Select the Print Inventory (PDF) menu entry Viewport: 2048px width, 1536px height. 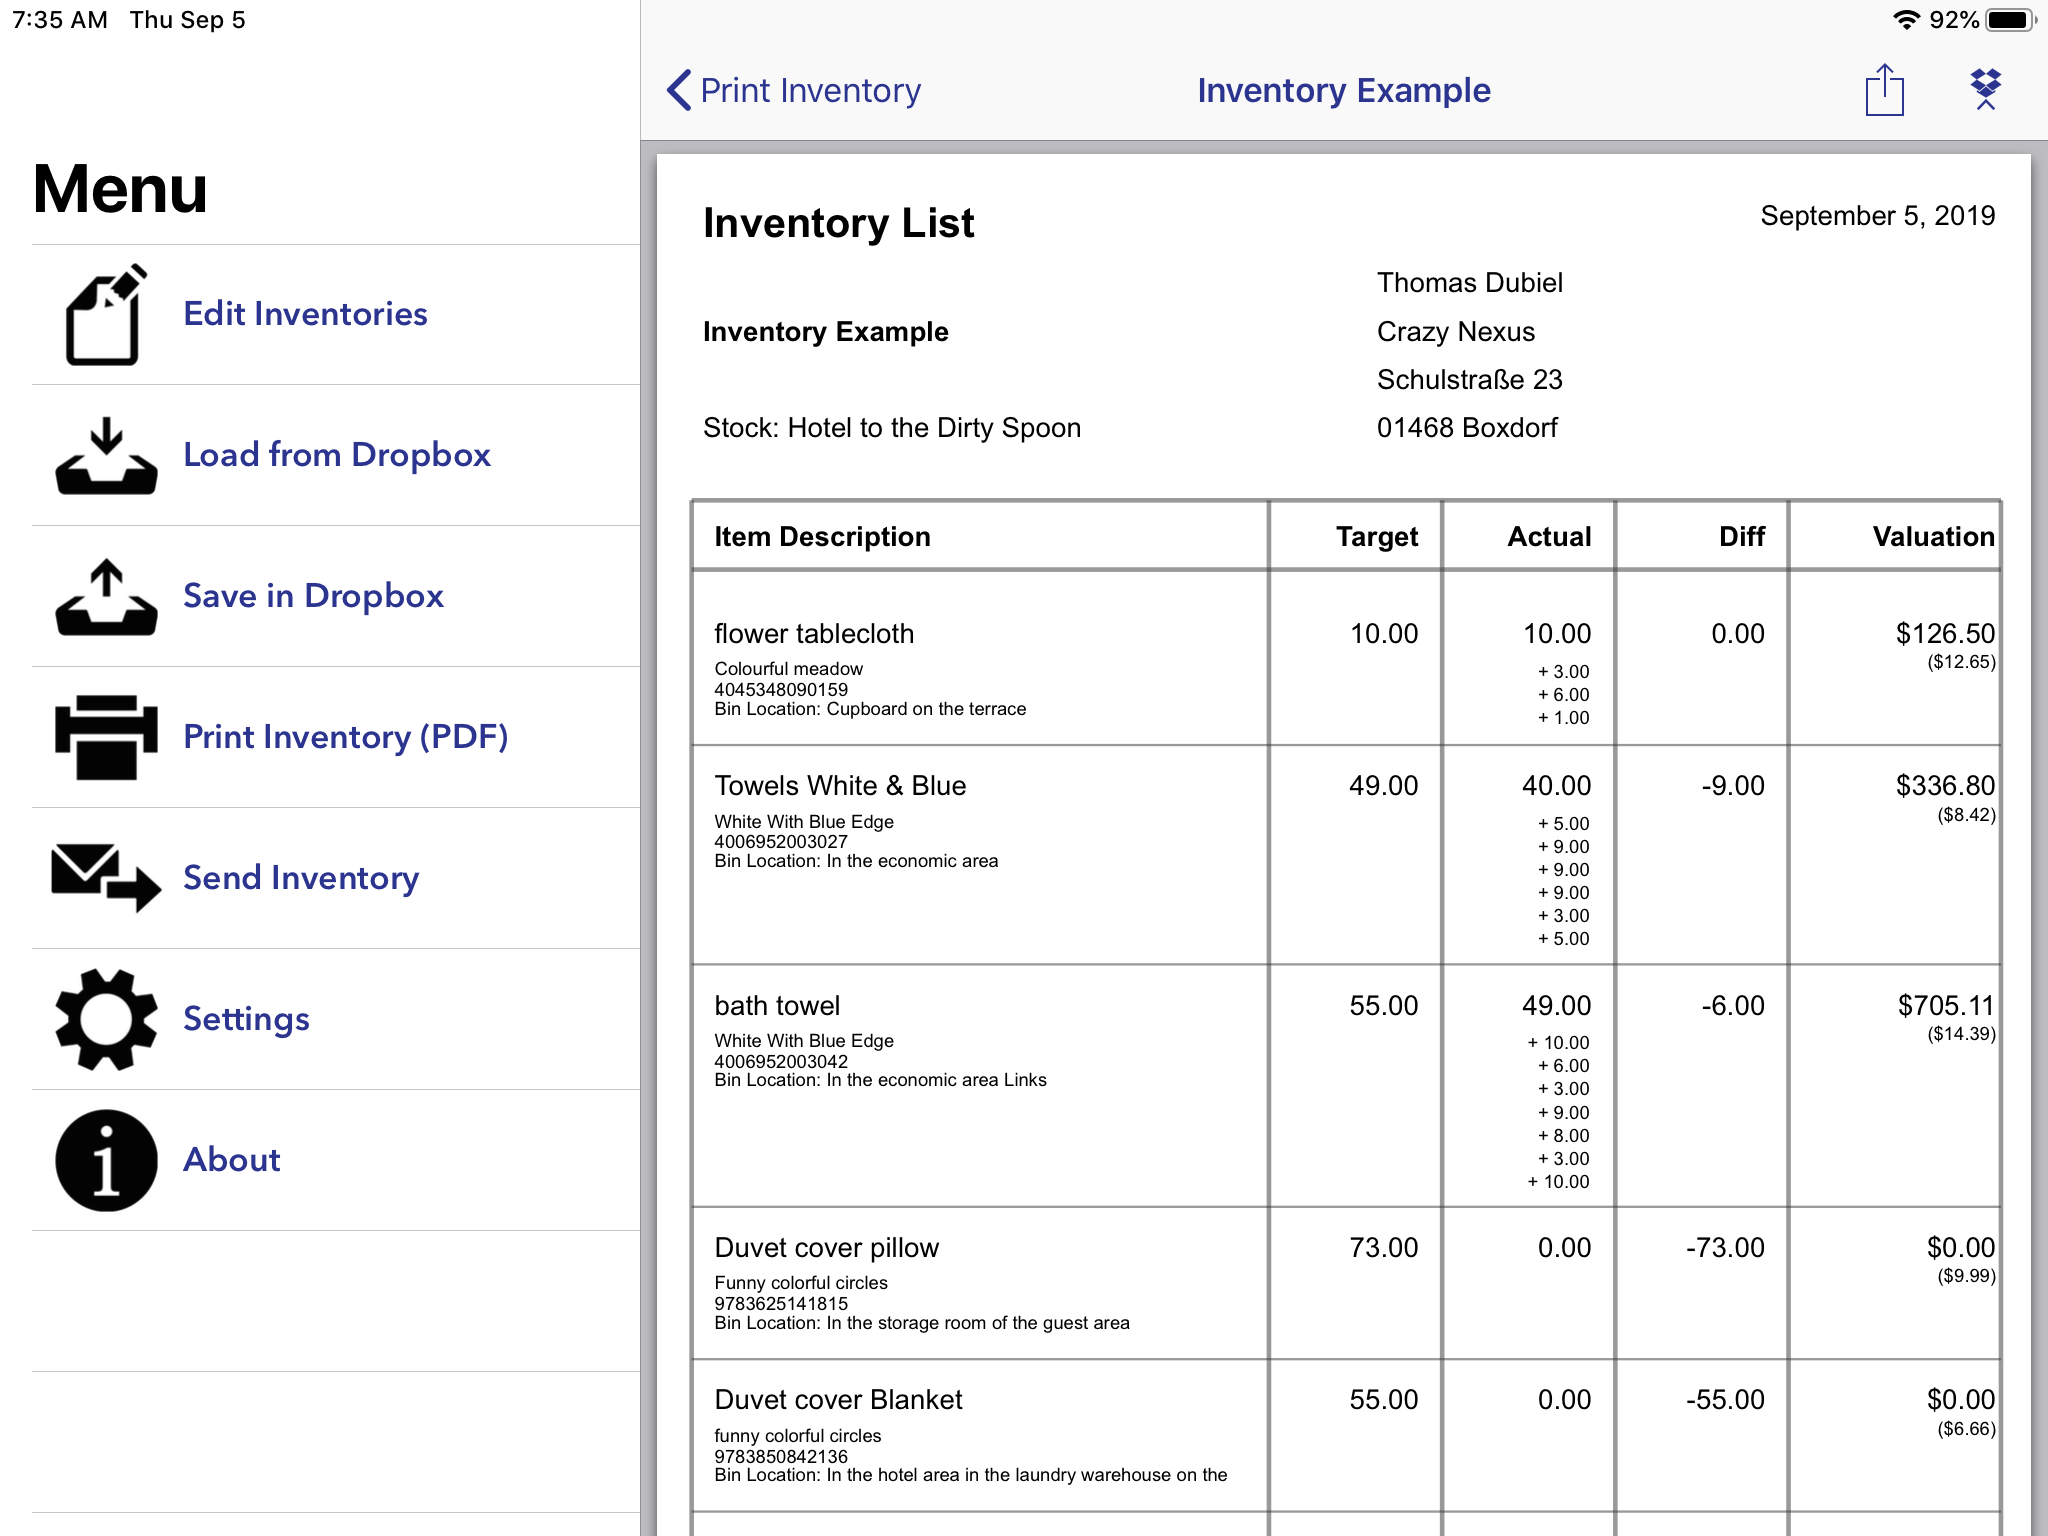click(345, 737)
